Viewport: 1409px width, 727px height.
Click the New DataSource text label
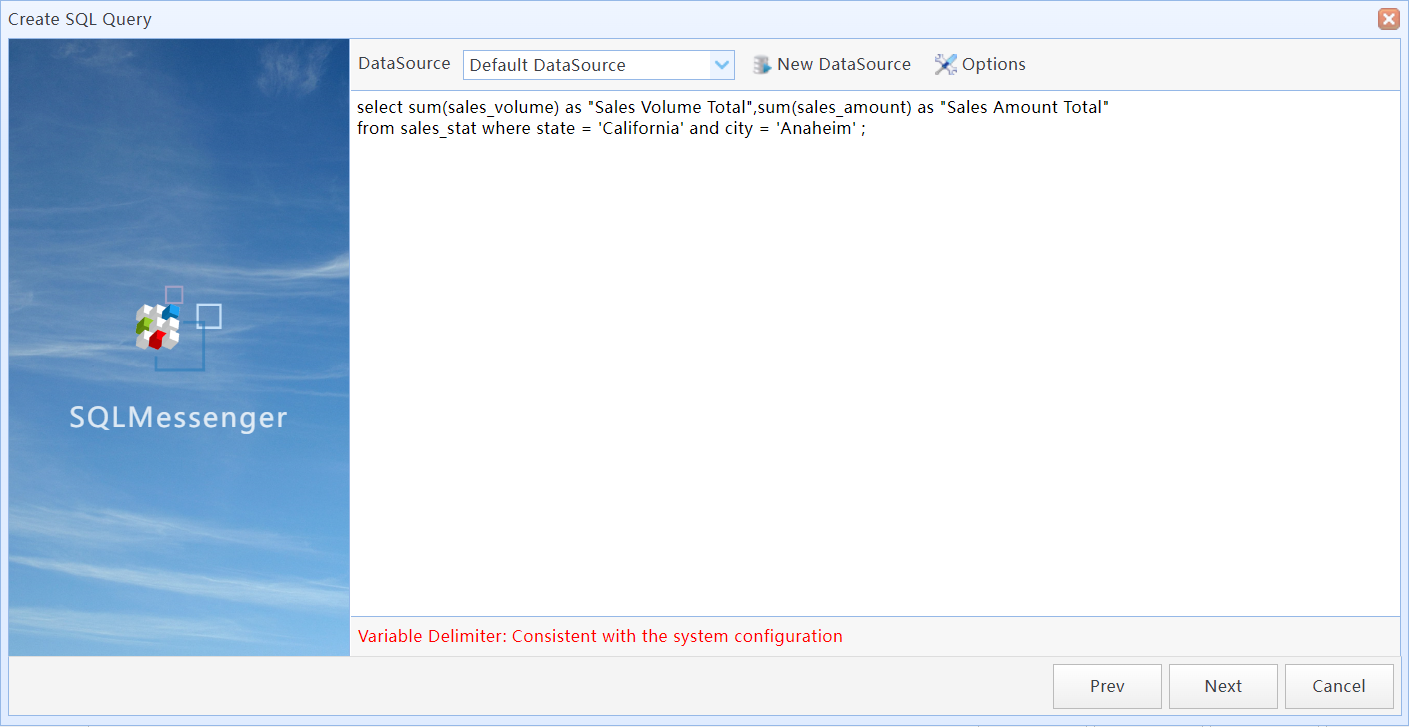843,64
